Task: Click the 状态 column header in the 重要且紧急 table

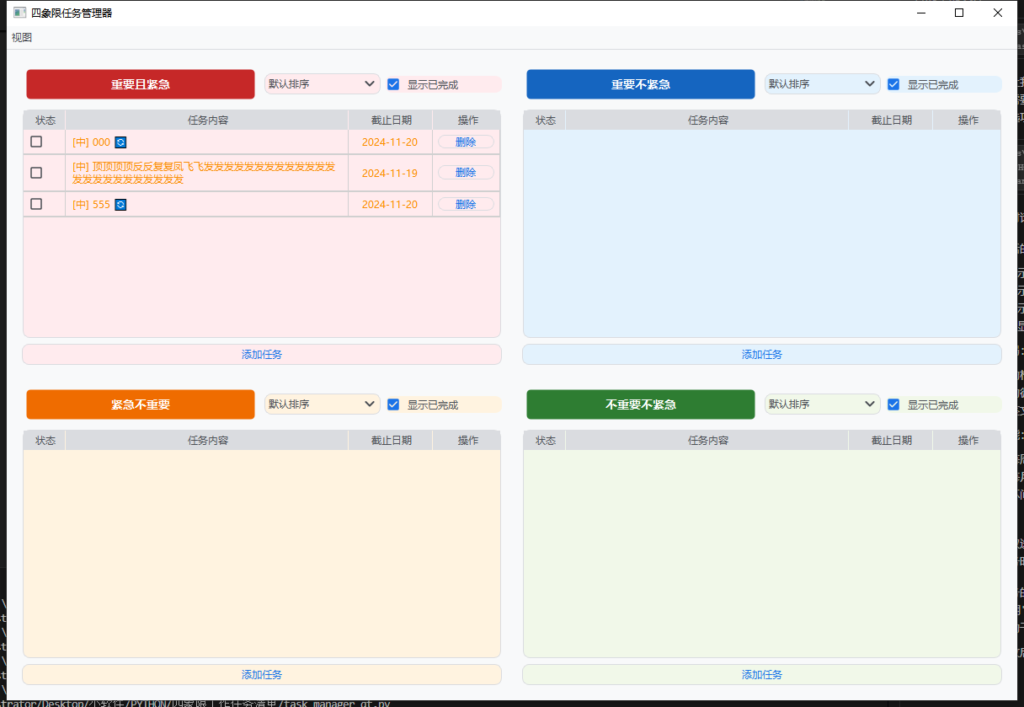Action: (45, 120)
